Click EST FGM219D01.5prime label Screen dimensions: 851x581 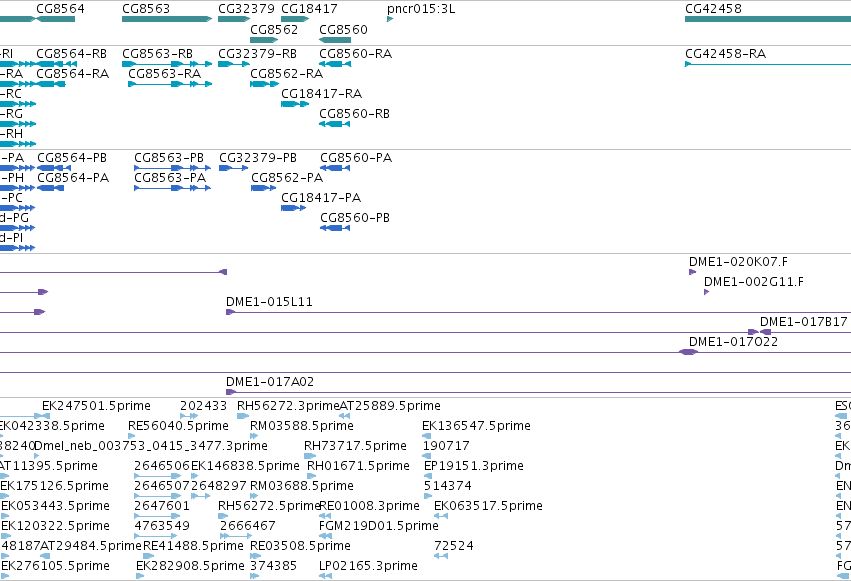pos(379,526)
